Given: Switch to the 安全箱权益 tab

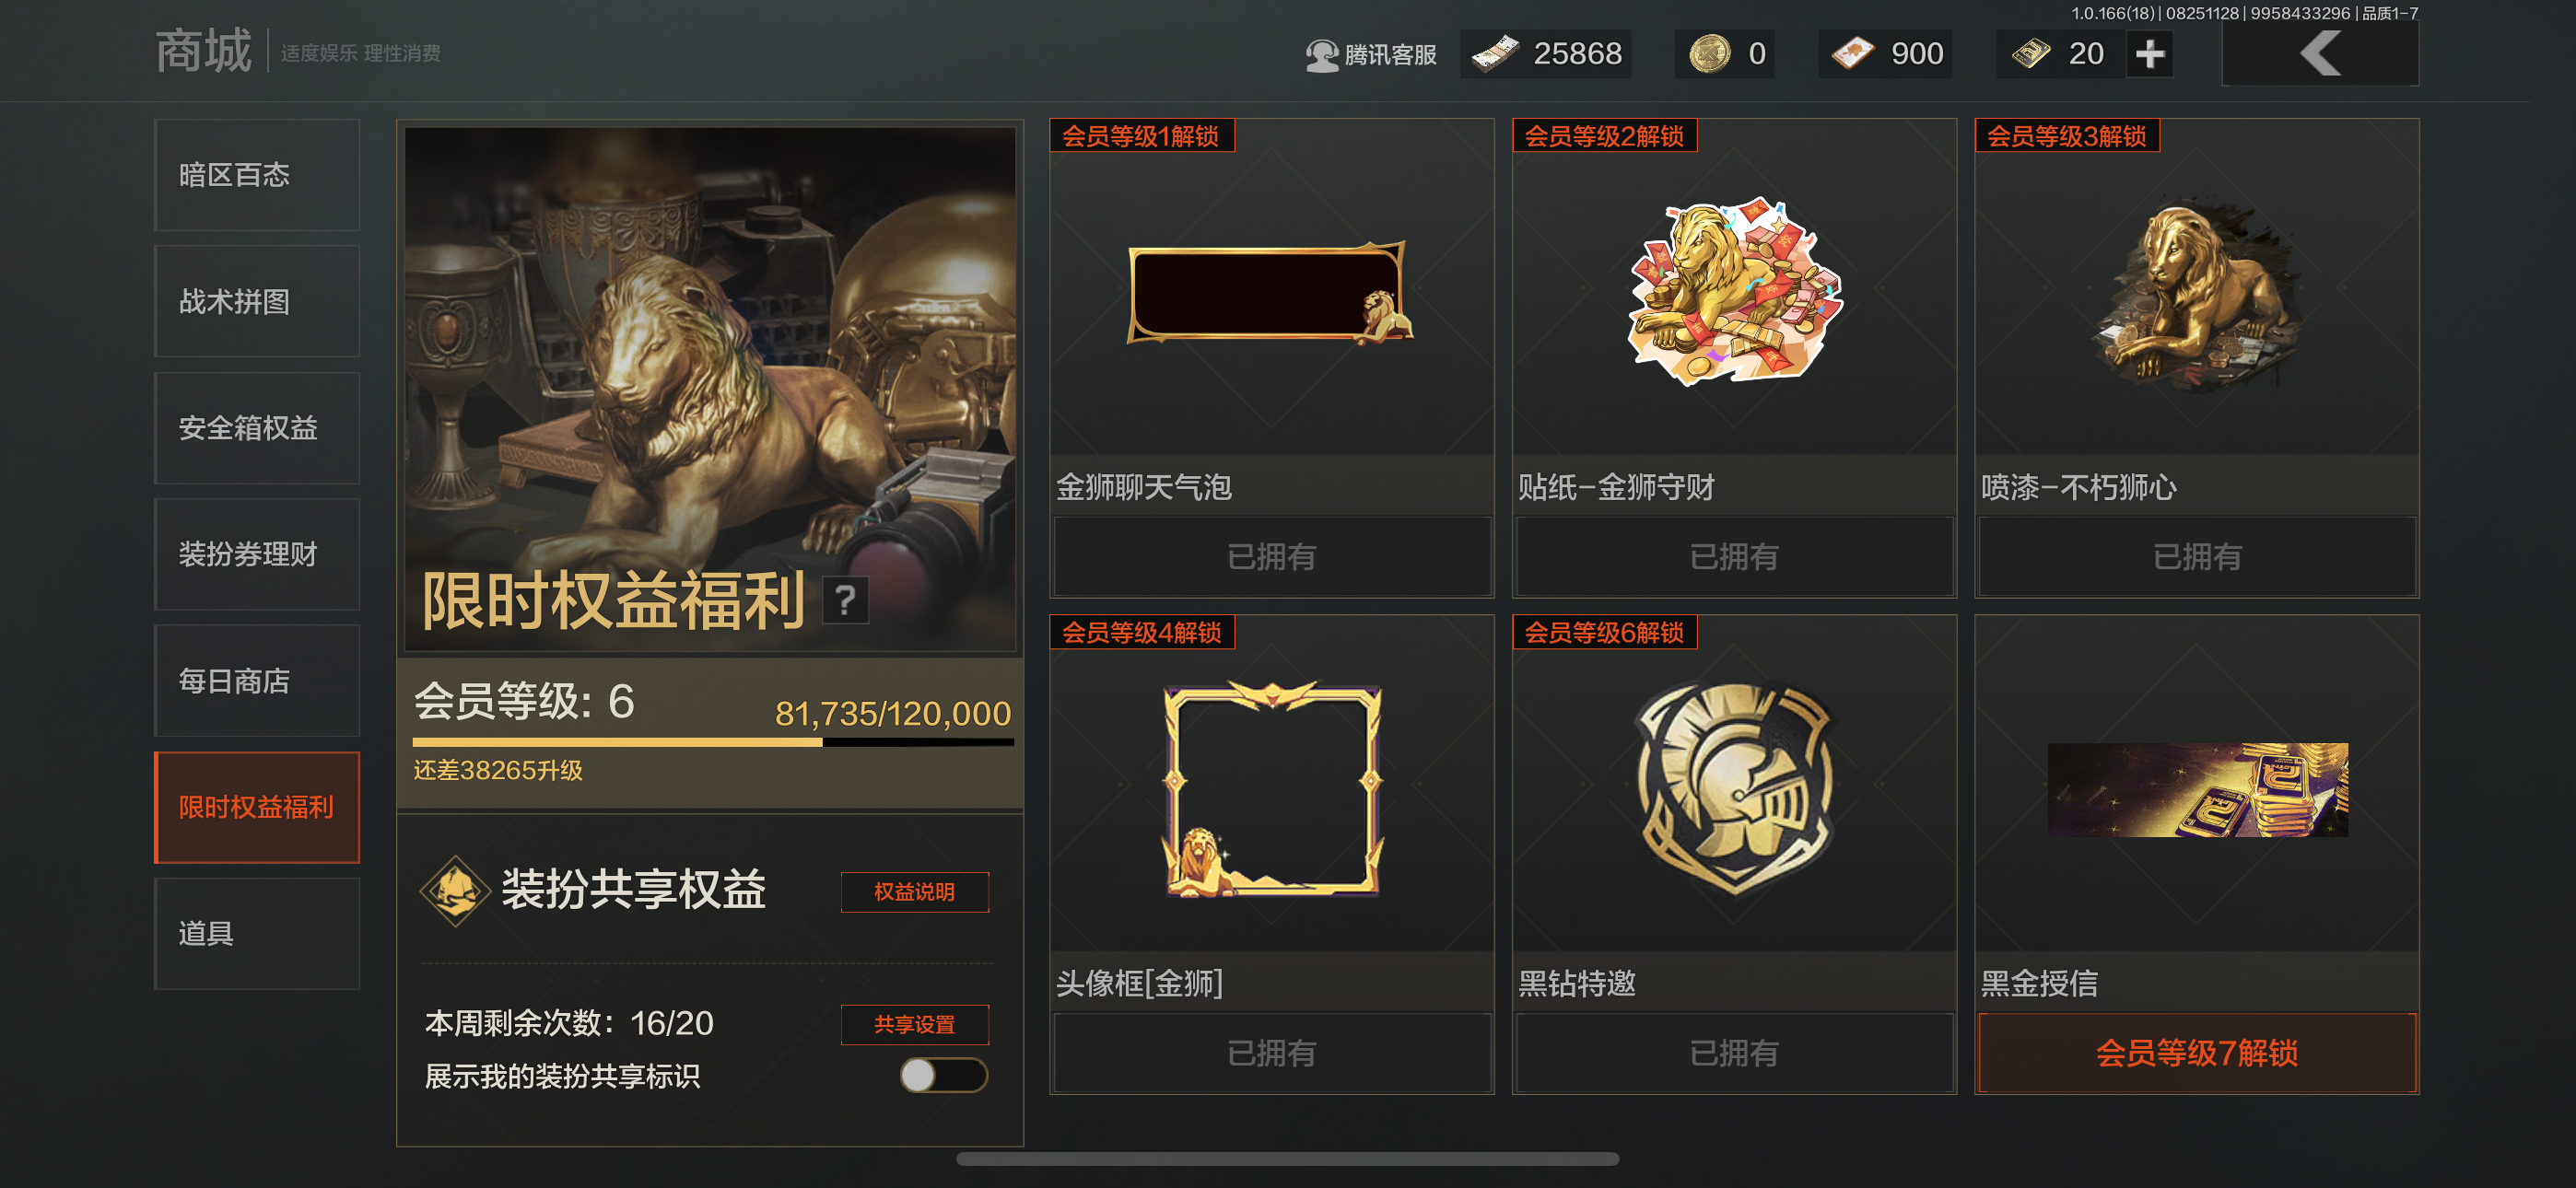Looking at the screenshot, I should 257,428.
